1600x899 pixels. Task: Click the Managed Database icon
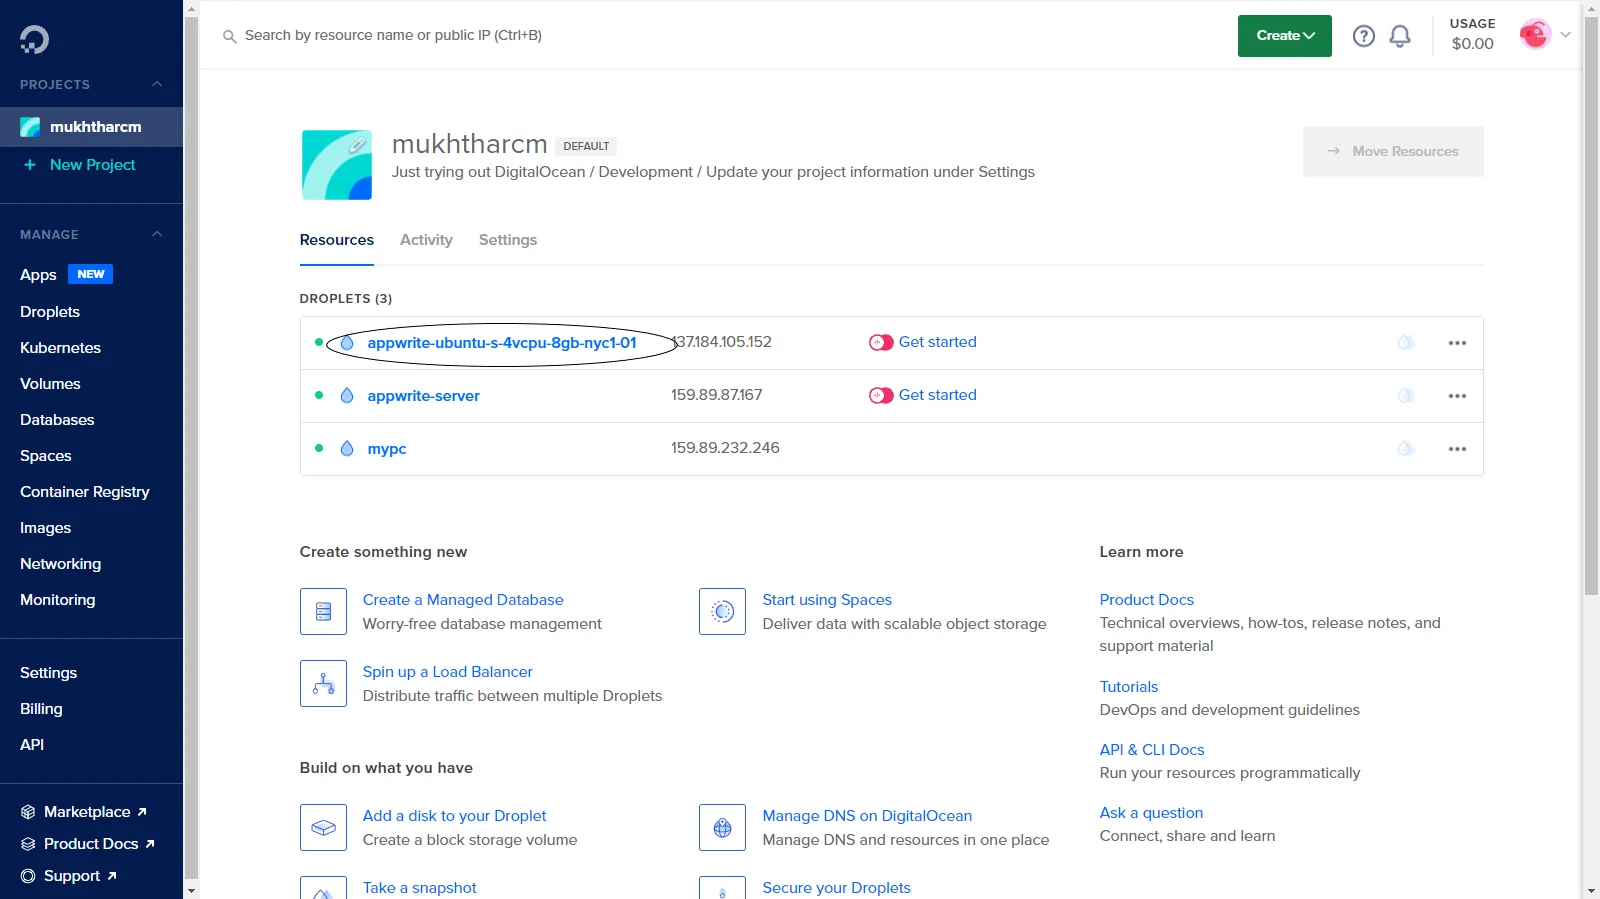click(323, 611)
